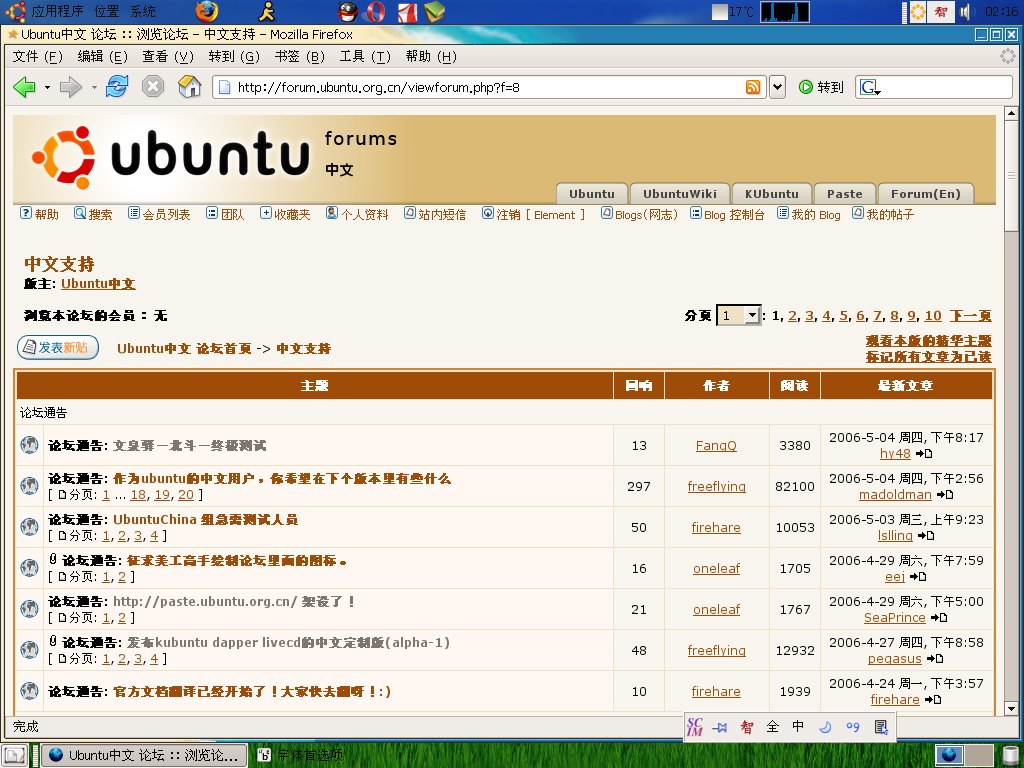1024x768 pixels.
Task: Click the scrollbar up arrow on the page
Action: (x=1011, y=114)
